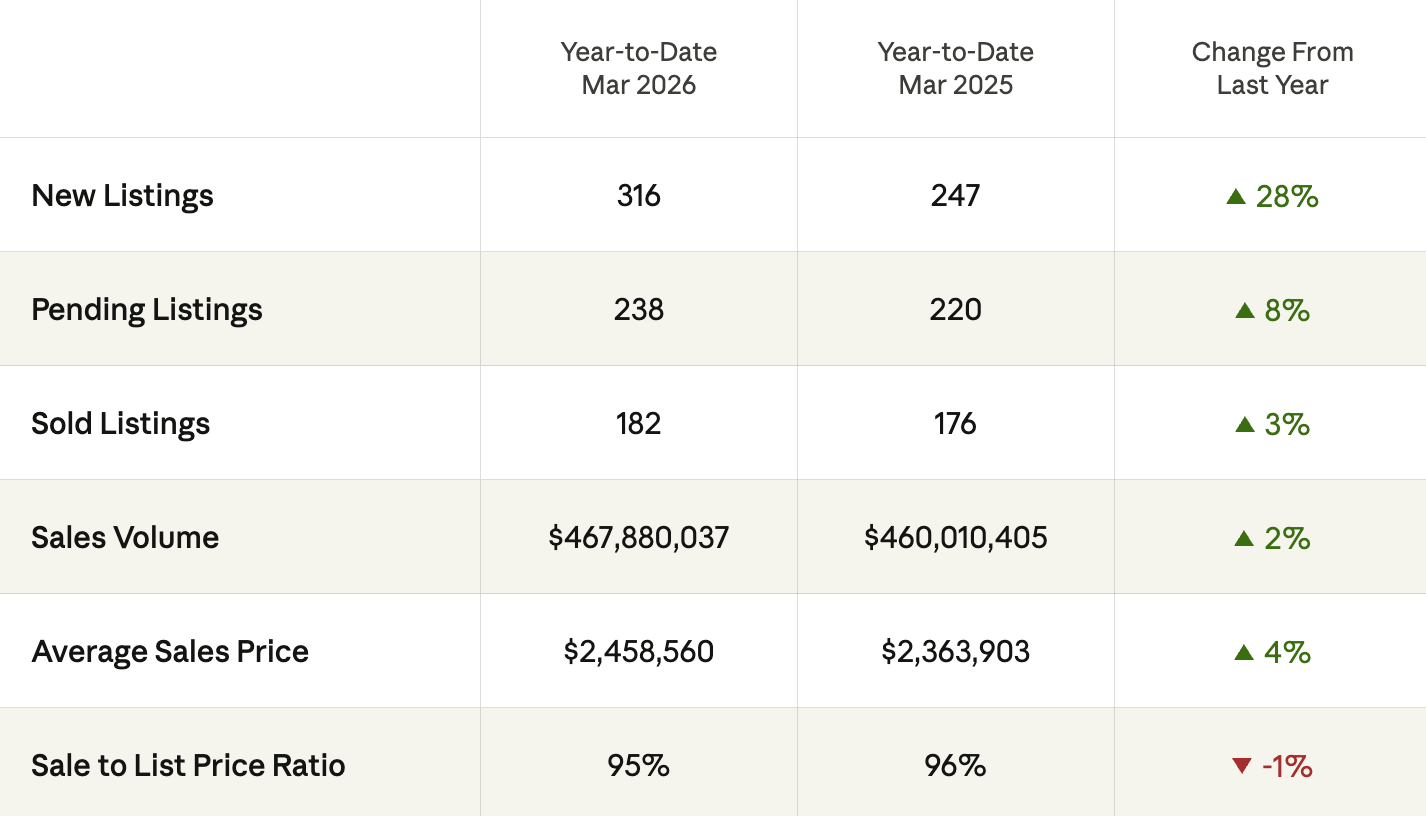Click the Sales Volume row label

(125, 537)
